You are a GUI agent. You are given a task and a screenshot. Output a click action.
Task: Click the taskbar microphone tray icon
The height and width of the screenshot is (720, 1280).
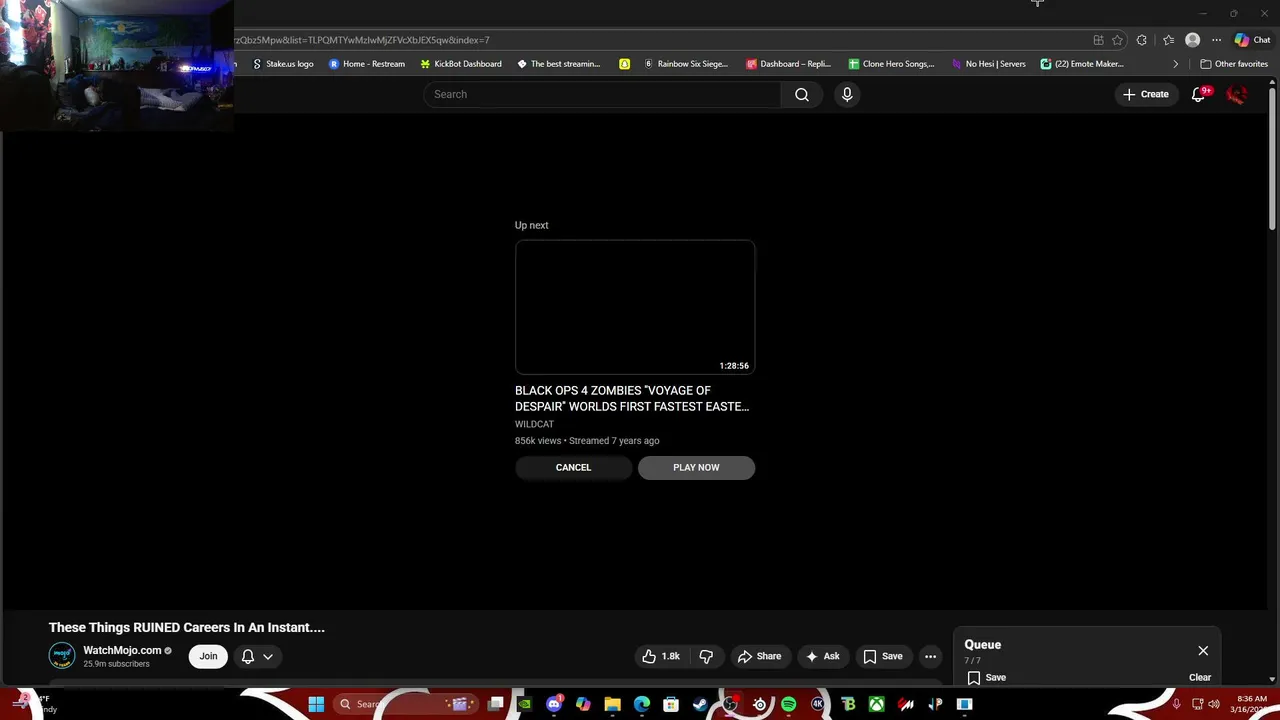click(1177, 704)
